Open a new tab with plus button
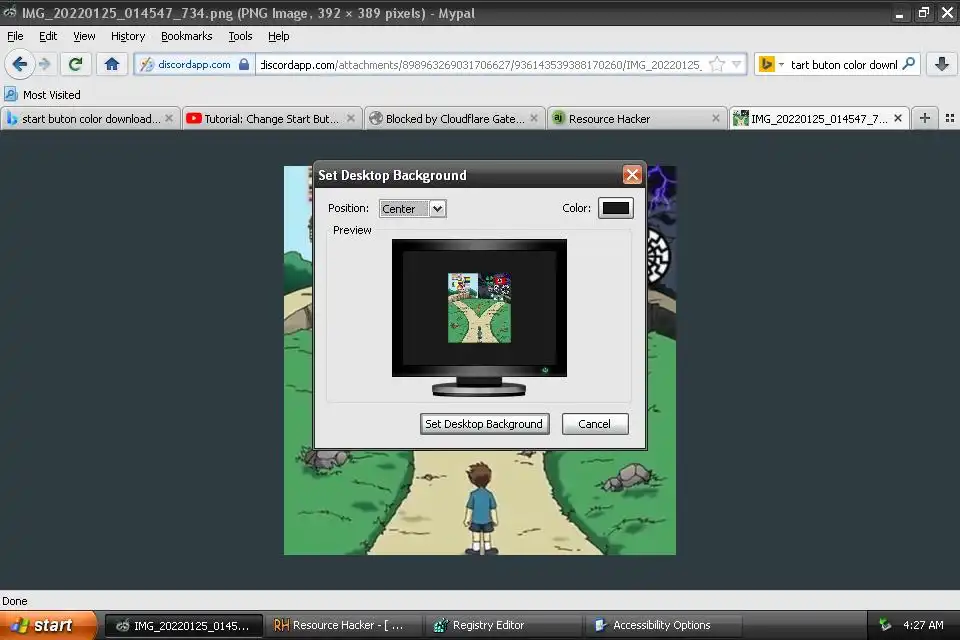Viewport: 960px width, 640px height. coord(924,118)
